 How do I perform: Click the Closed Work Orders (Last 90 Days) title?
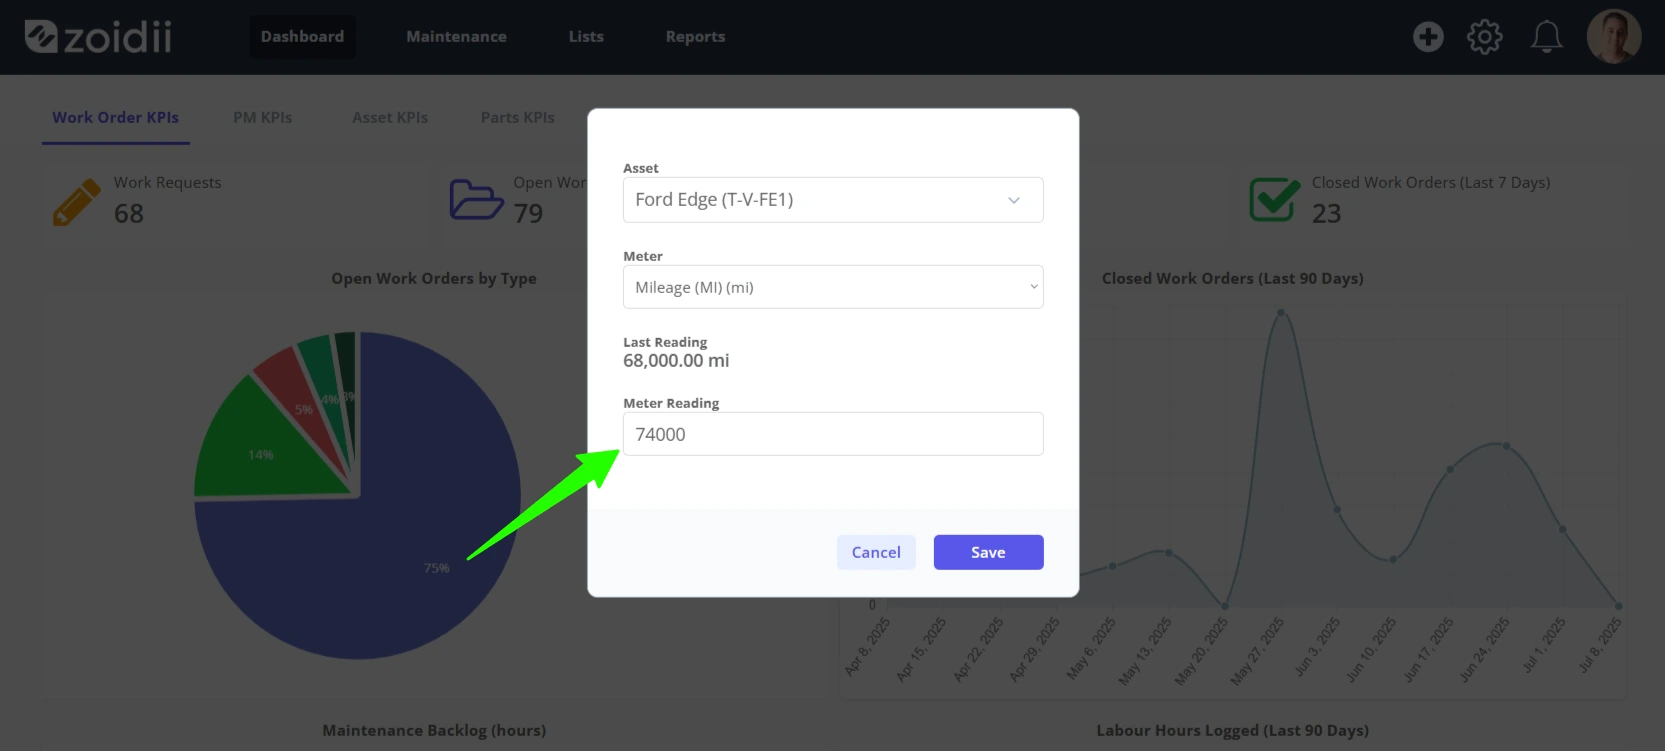[x=1233, y=279]
